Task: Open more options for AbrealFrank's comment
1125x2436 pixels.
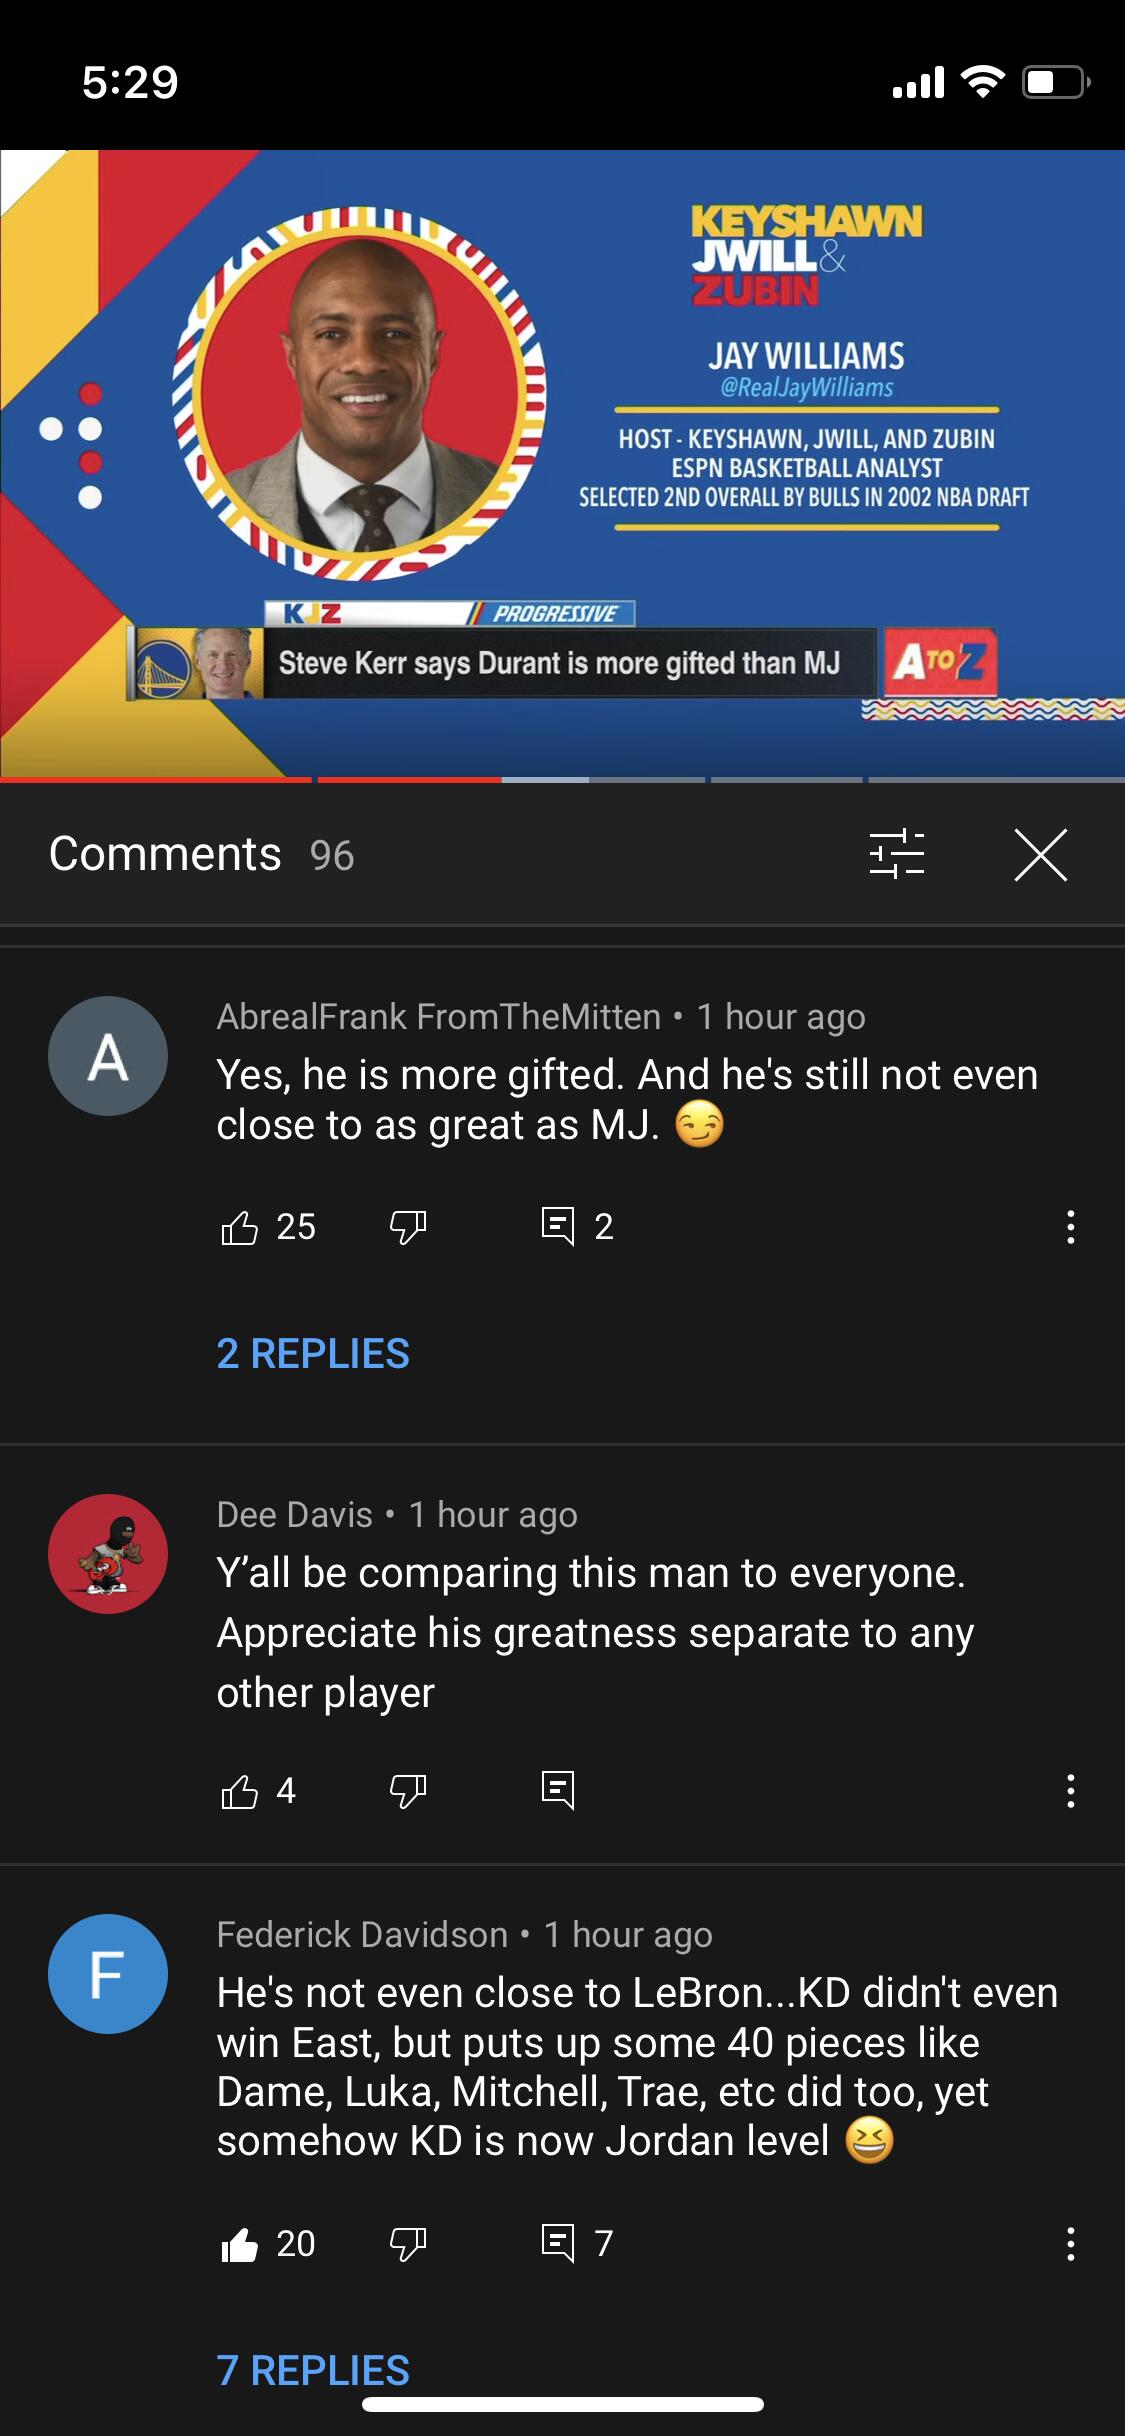Action: (1070, 1226)
